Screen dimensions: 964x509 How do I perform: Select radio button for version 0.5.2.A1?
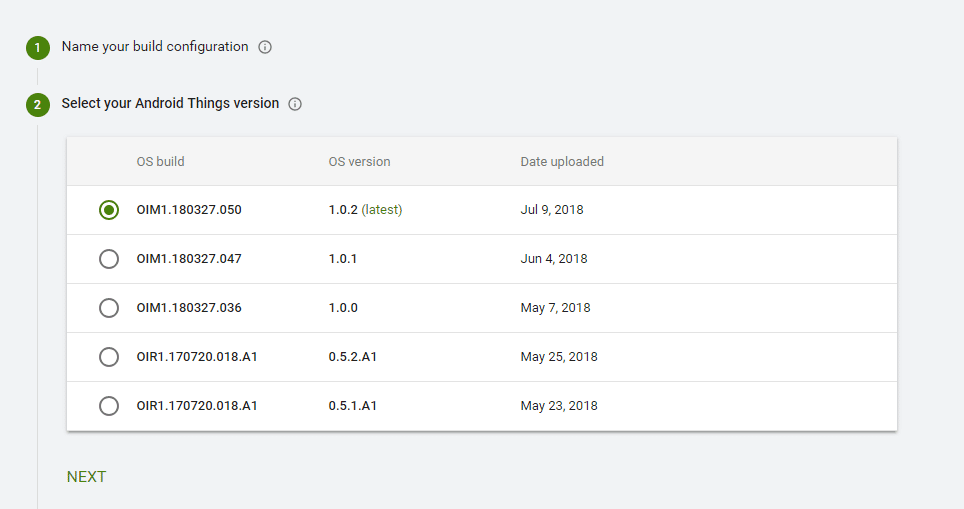109,357
